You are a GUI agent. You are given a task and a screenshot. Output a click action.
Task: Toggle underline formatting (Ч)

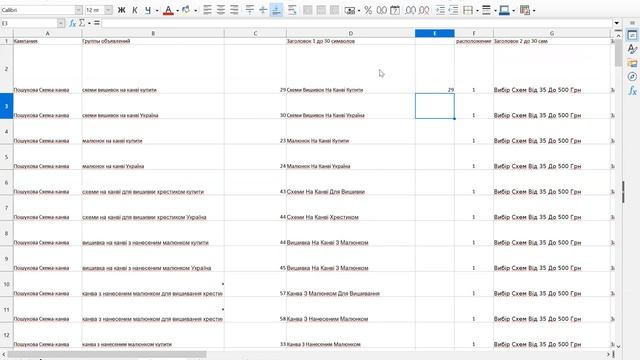click(148, 10)
